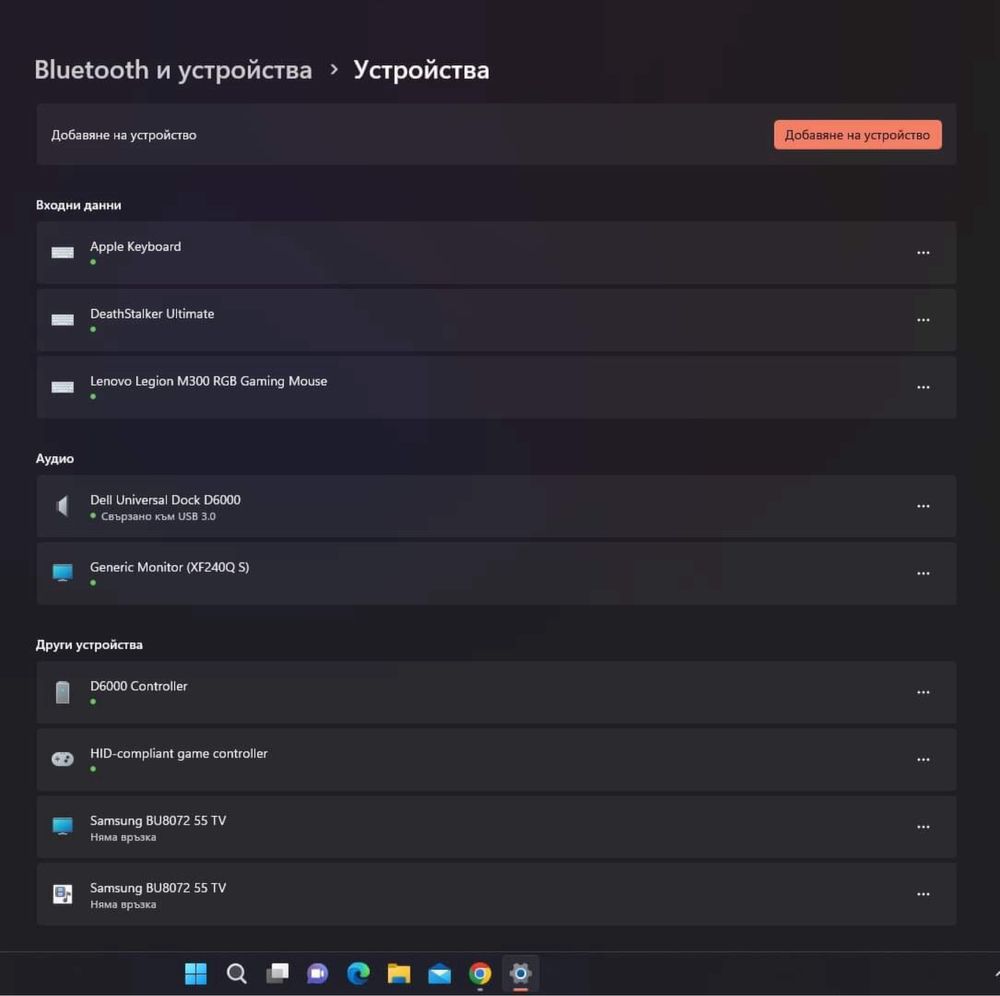Open more options for Samsung TV with monitor icon

[x=923, y=827]
